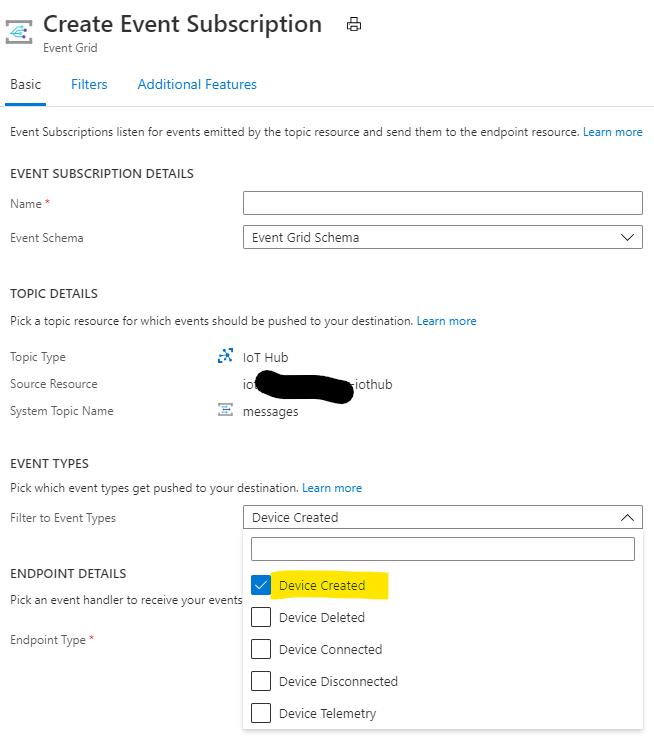The width and height of the screenshot is (654, 740).
Task: Click the Device Connected option label
Action: point(330,649)
